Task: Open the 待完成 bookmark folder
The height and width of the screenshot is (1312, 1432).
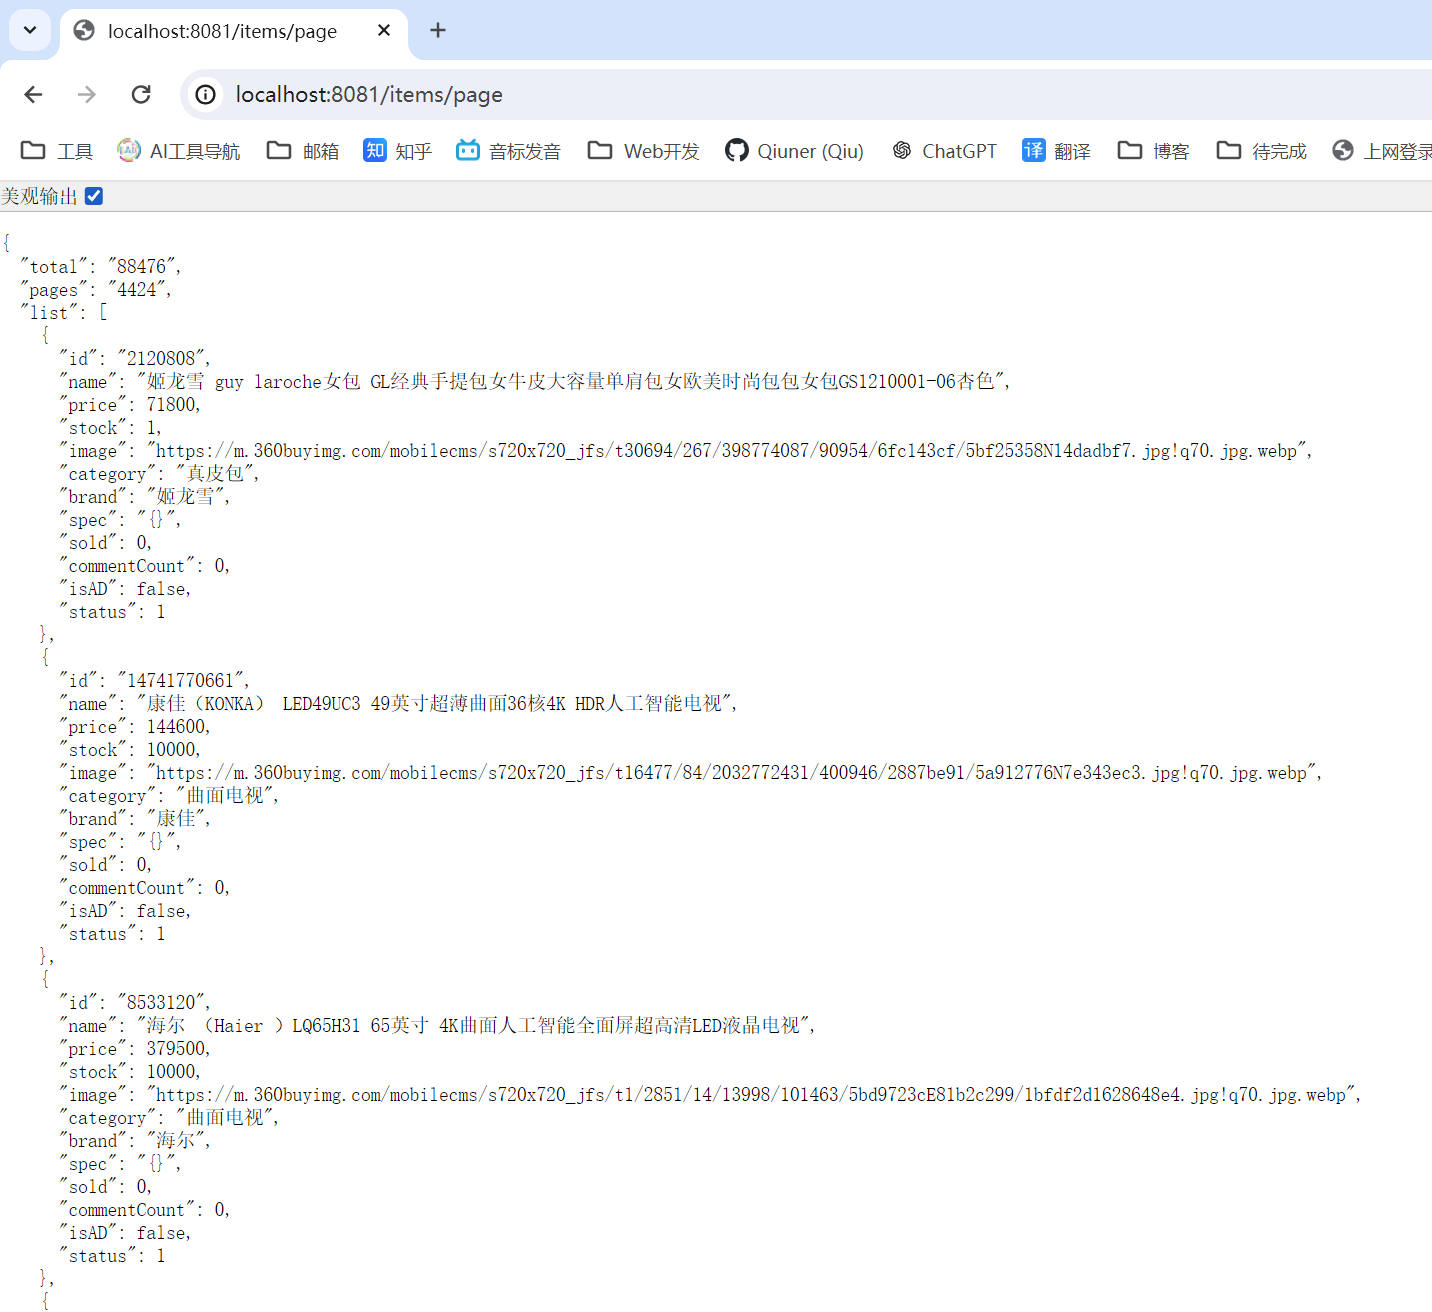Action: pos(1262,151)
